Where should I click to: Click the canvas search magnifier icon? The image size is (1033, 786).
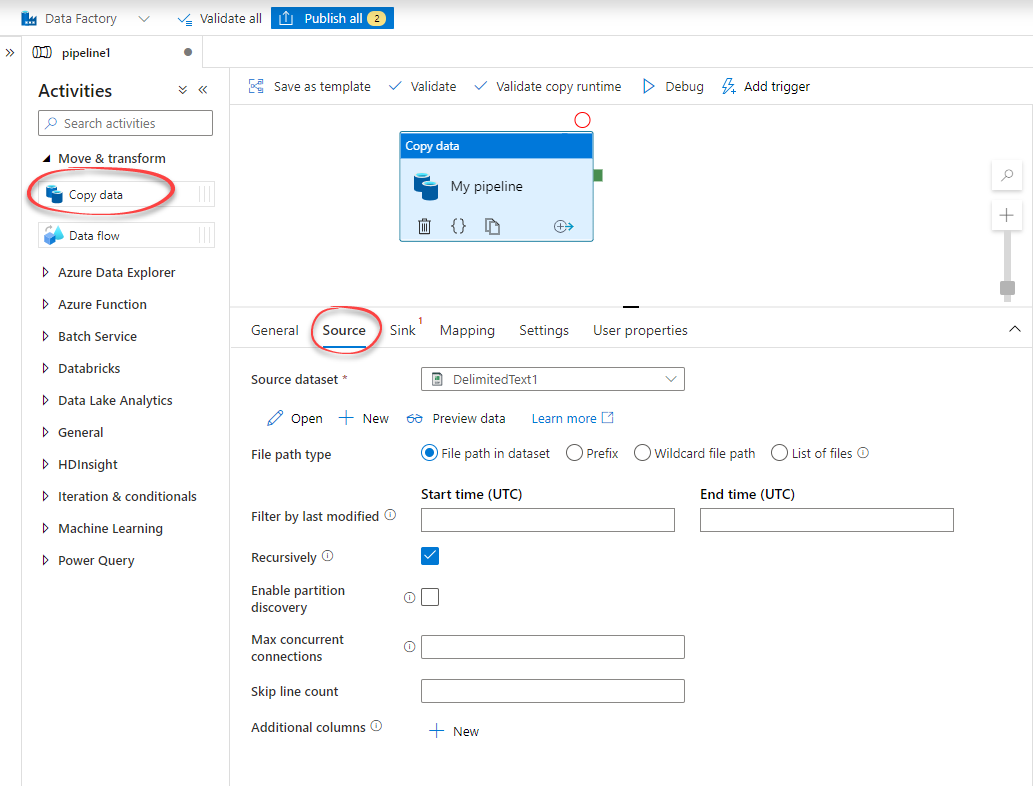point(1007,175)
